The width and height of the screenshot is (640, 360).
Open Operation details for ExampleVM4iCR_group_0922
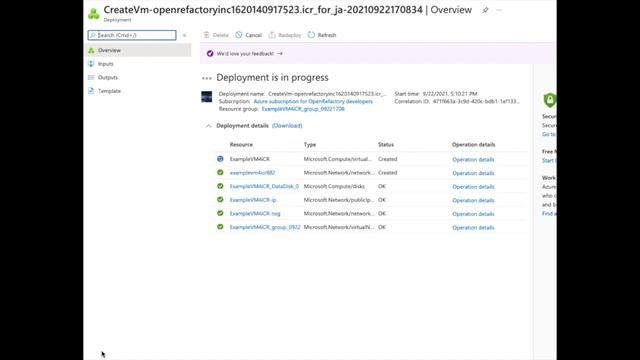click(x=473, y=227)
